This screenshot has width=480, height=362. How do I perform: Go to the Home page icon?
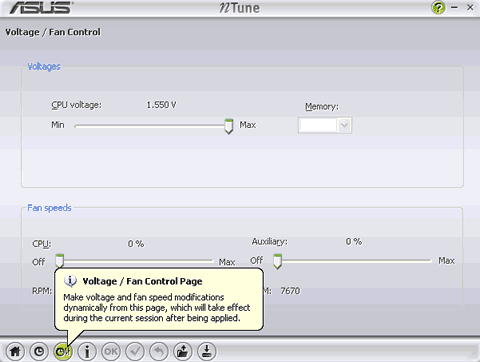pos(15,351)
